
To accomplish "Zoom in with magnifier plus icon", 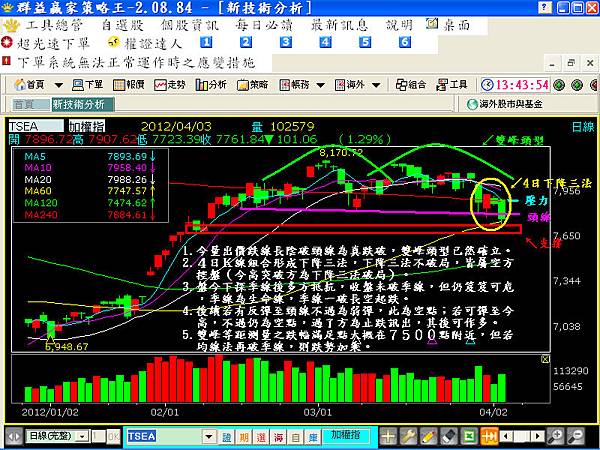I will (x=555, y=436).
